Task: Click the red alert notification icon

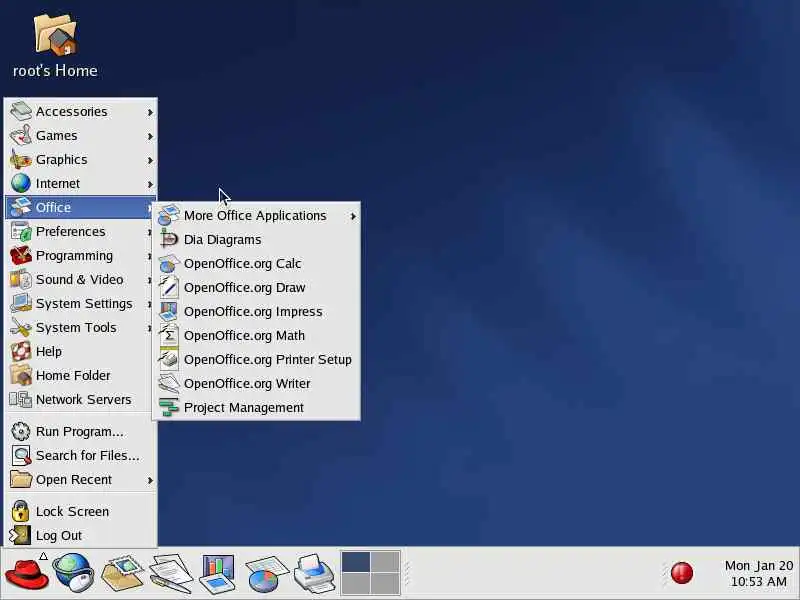Action: tap(682, 572)
